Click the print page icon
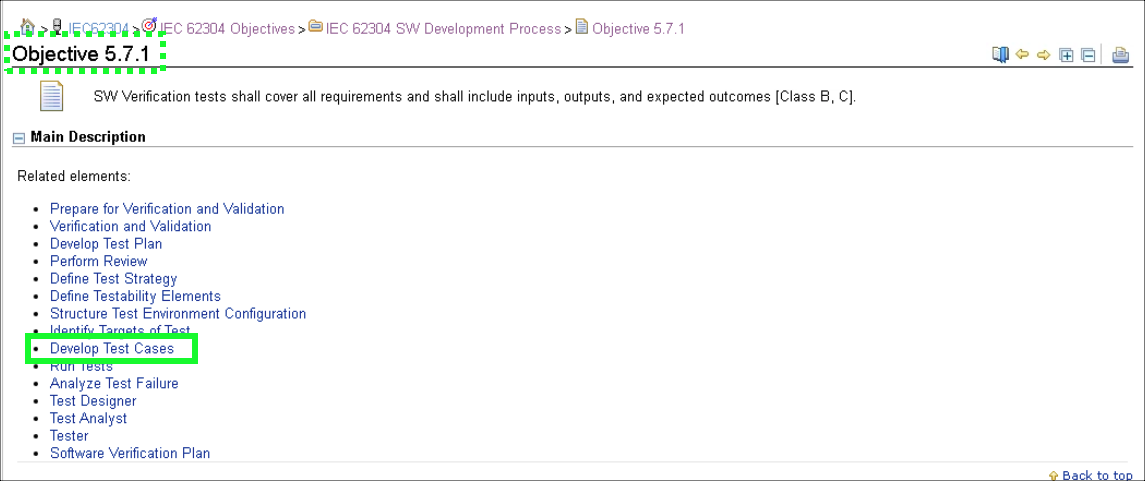The height and width of the screenshot is (481, 1145). (1121, 56)
